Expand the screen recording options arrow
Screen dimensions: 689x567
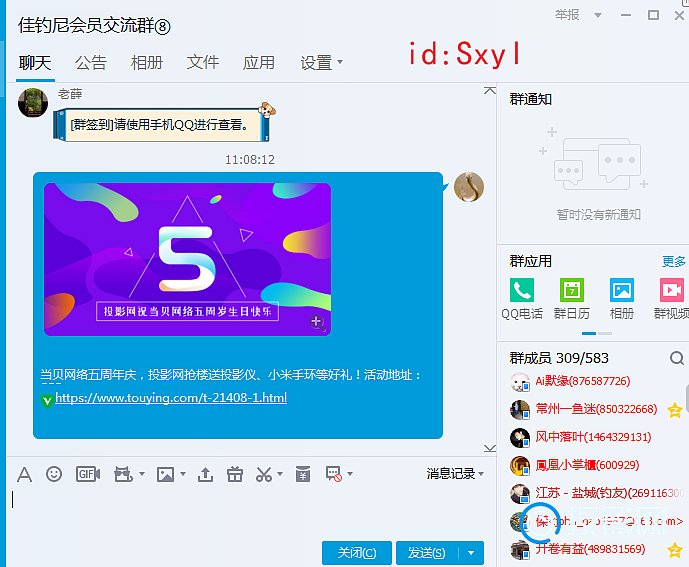141,474
